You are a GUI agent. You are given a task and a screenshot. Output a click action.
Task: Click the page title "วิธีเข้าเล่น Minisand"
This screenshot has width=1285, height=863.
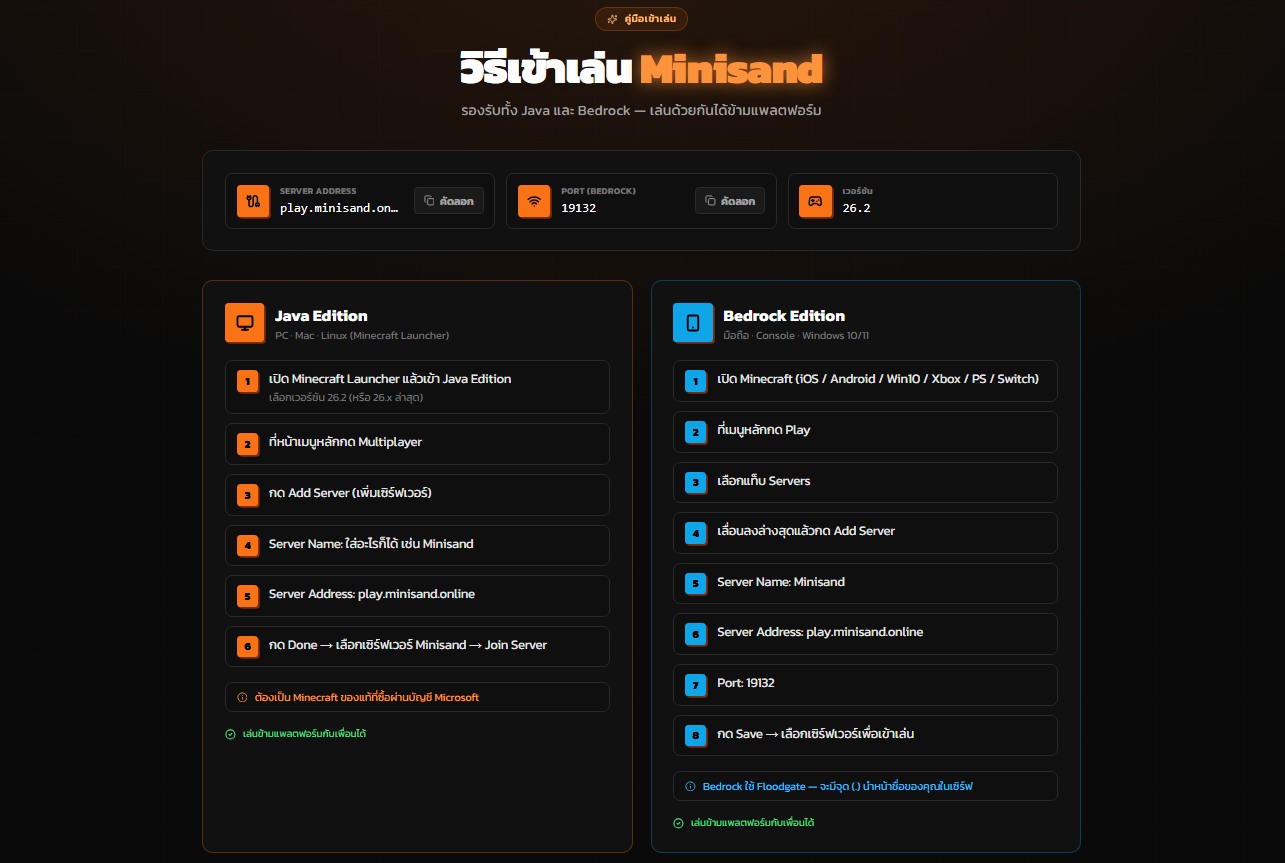point(641,69)
